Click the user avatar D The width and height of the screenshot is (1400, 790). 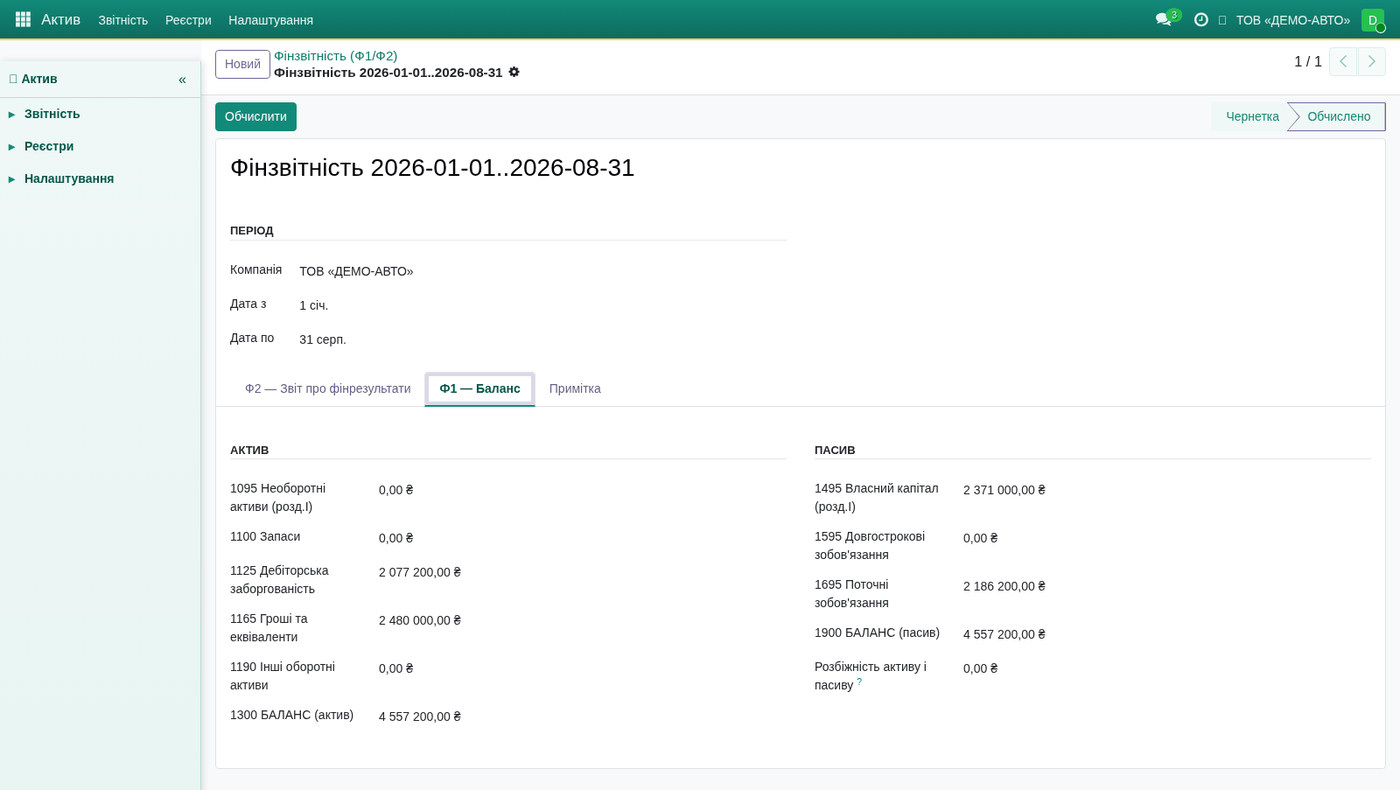1373,20
